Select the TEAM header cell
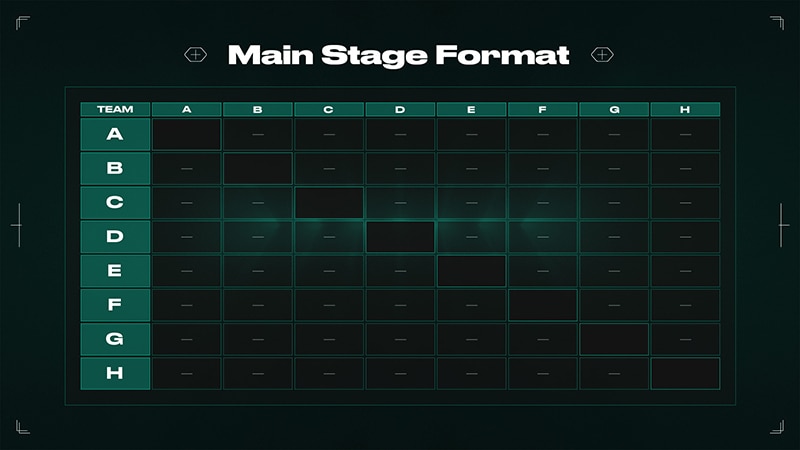Screen dimensions: 800x450 [115, 109]
